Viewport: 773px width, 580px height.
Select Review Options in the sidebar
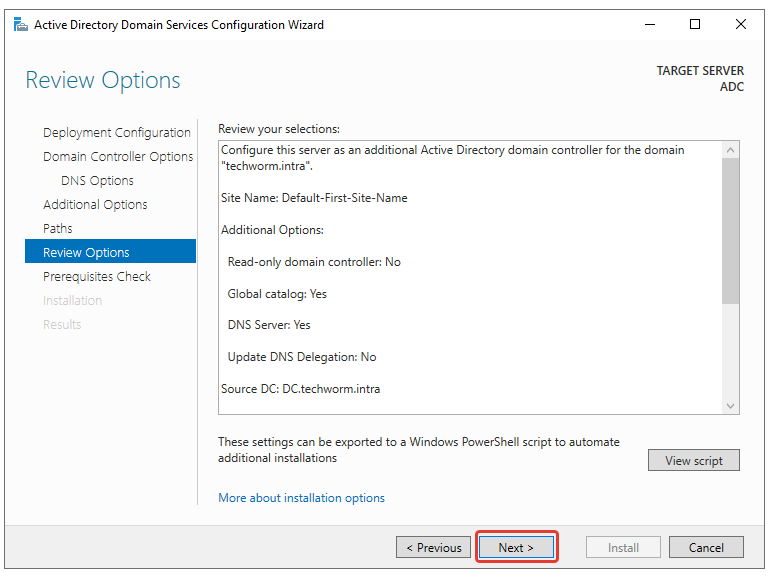pos(86,253)
